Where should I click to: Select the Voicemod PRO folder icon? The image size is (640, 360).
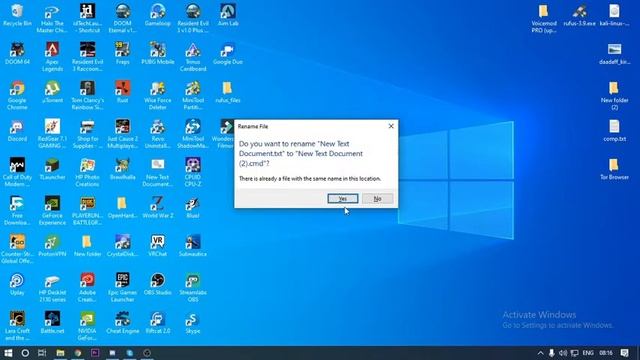pyautogui.click(x=544, y=19)
